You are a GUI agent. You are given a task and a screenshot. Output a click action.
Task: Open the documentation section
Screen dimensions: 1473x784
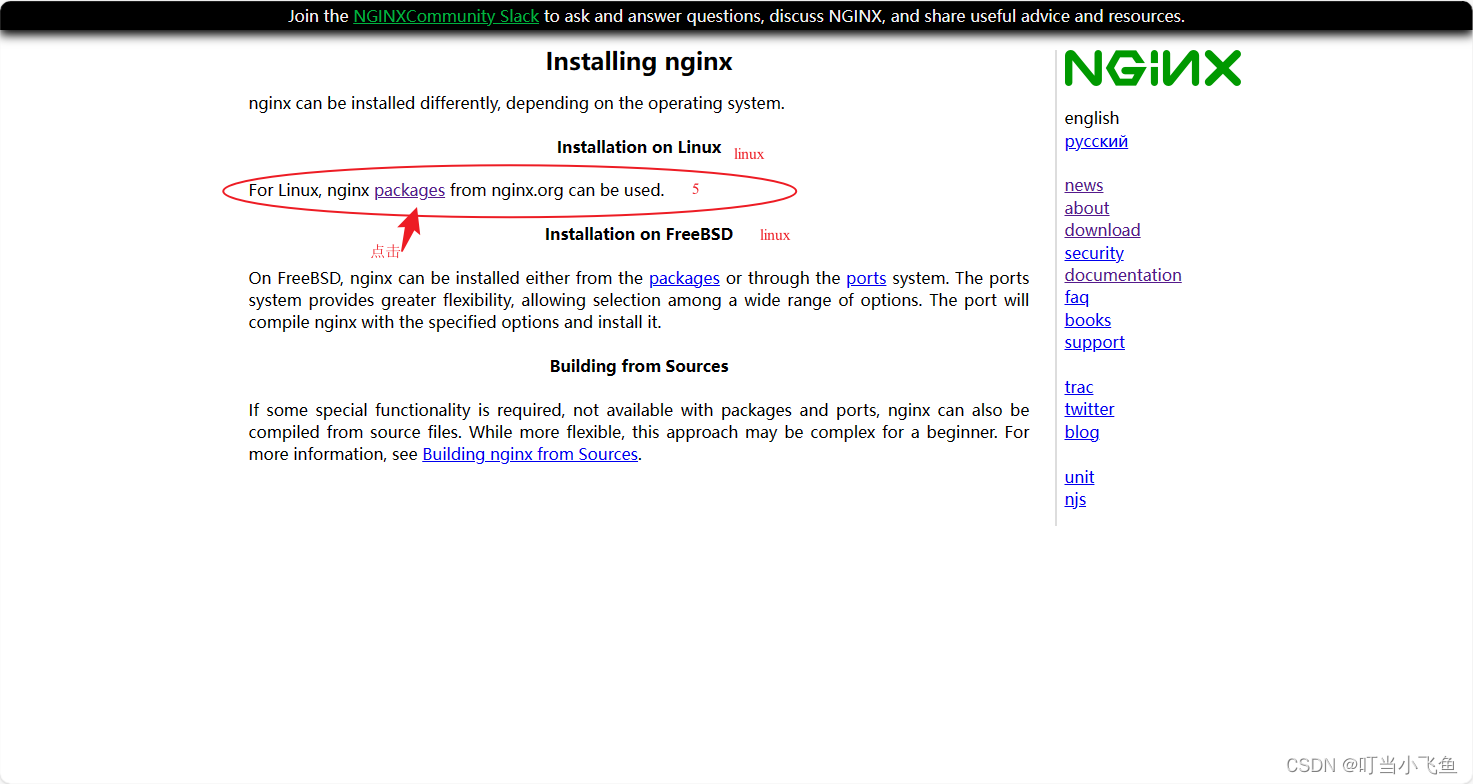(x=1122, y=275)
